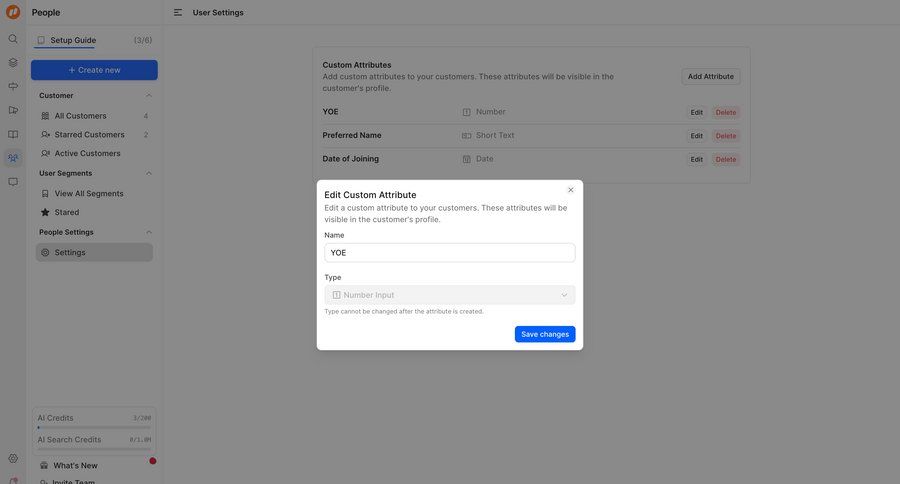Edit the Preferred Name attribute
This screenshot has width=900, height=484.
pos(696,136)
